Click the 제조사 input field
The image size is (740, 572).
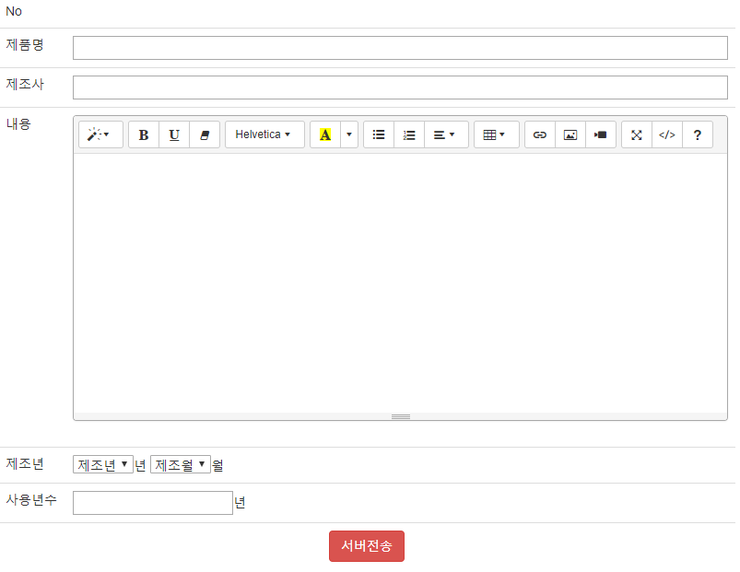(x=400, y=88)
